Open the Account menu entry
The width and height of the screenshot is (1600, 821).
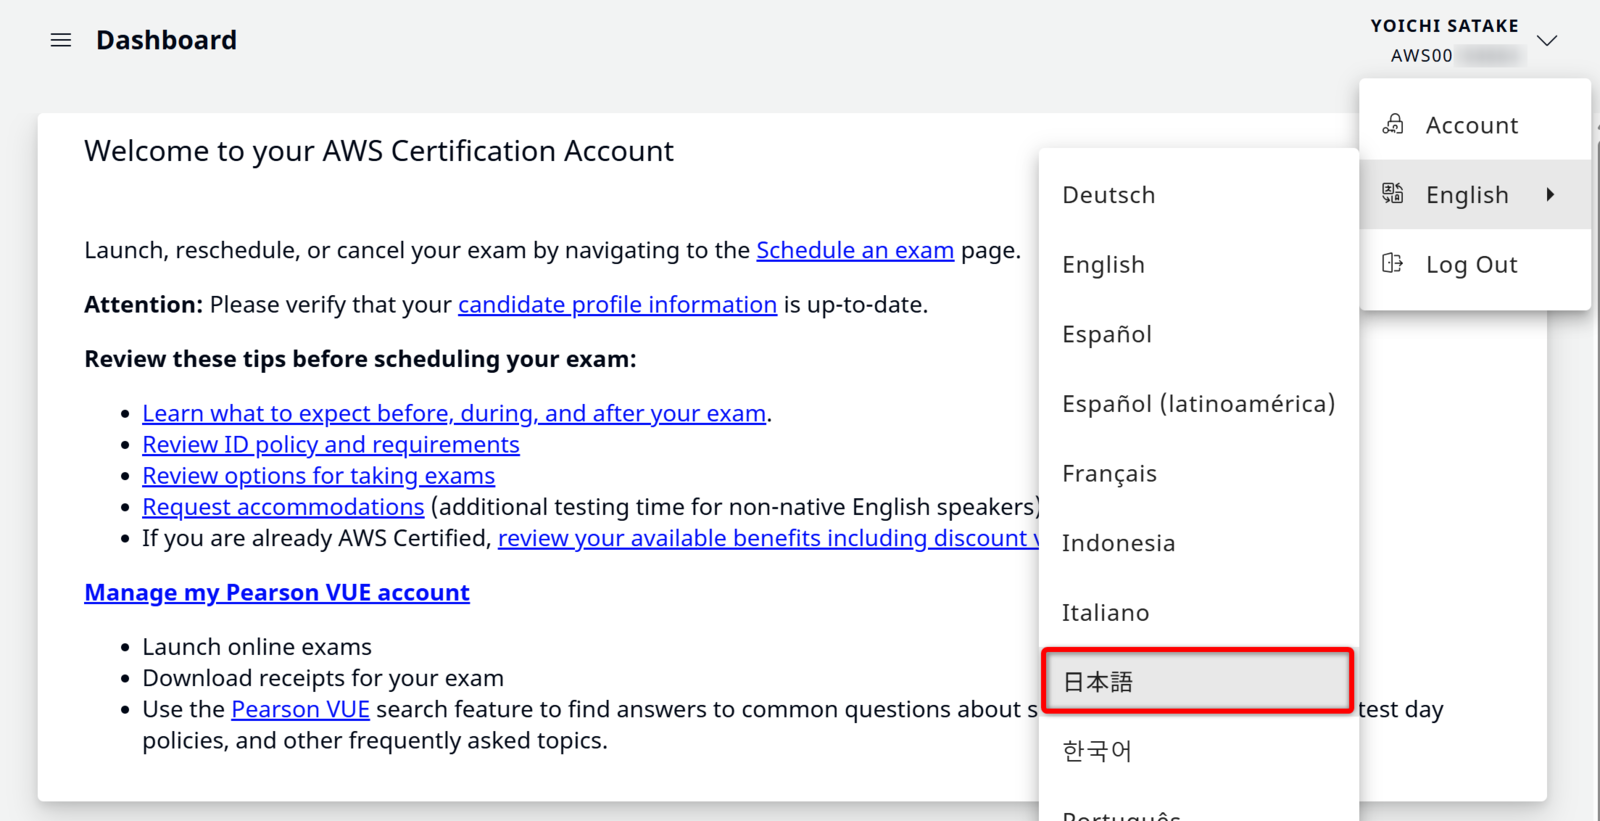coord(1475,125)
